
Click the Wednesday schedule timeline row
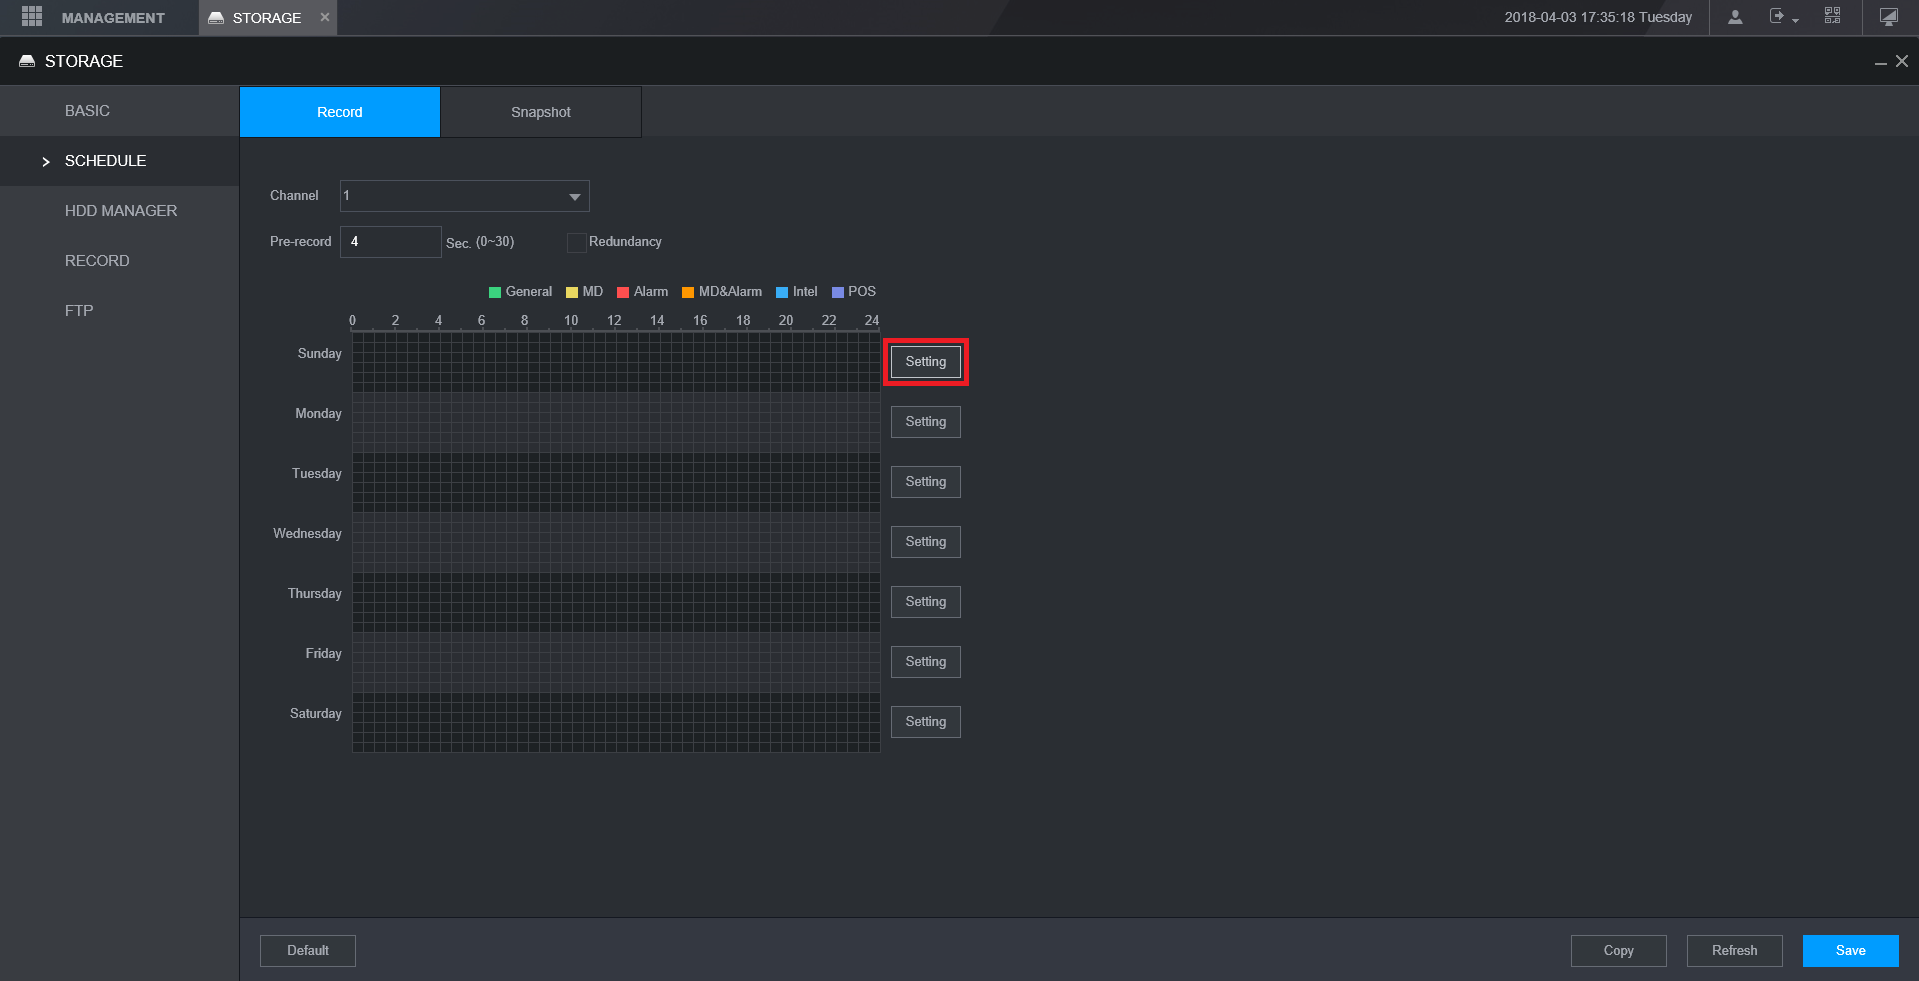[x=616, y=542]
